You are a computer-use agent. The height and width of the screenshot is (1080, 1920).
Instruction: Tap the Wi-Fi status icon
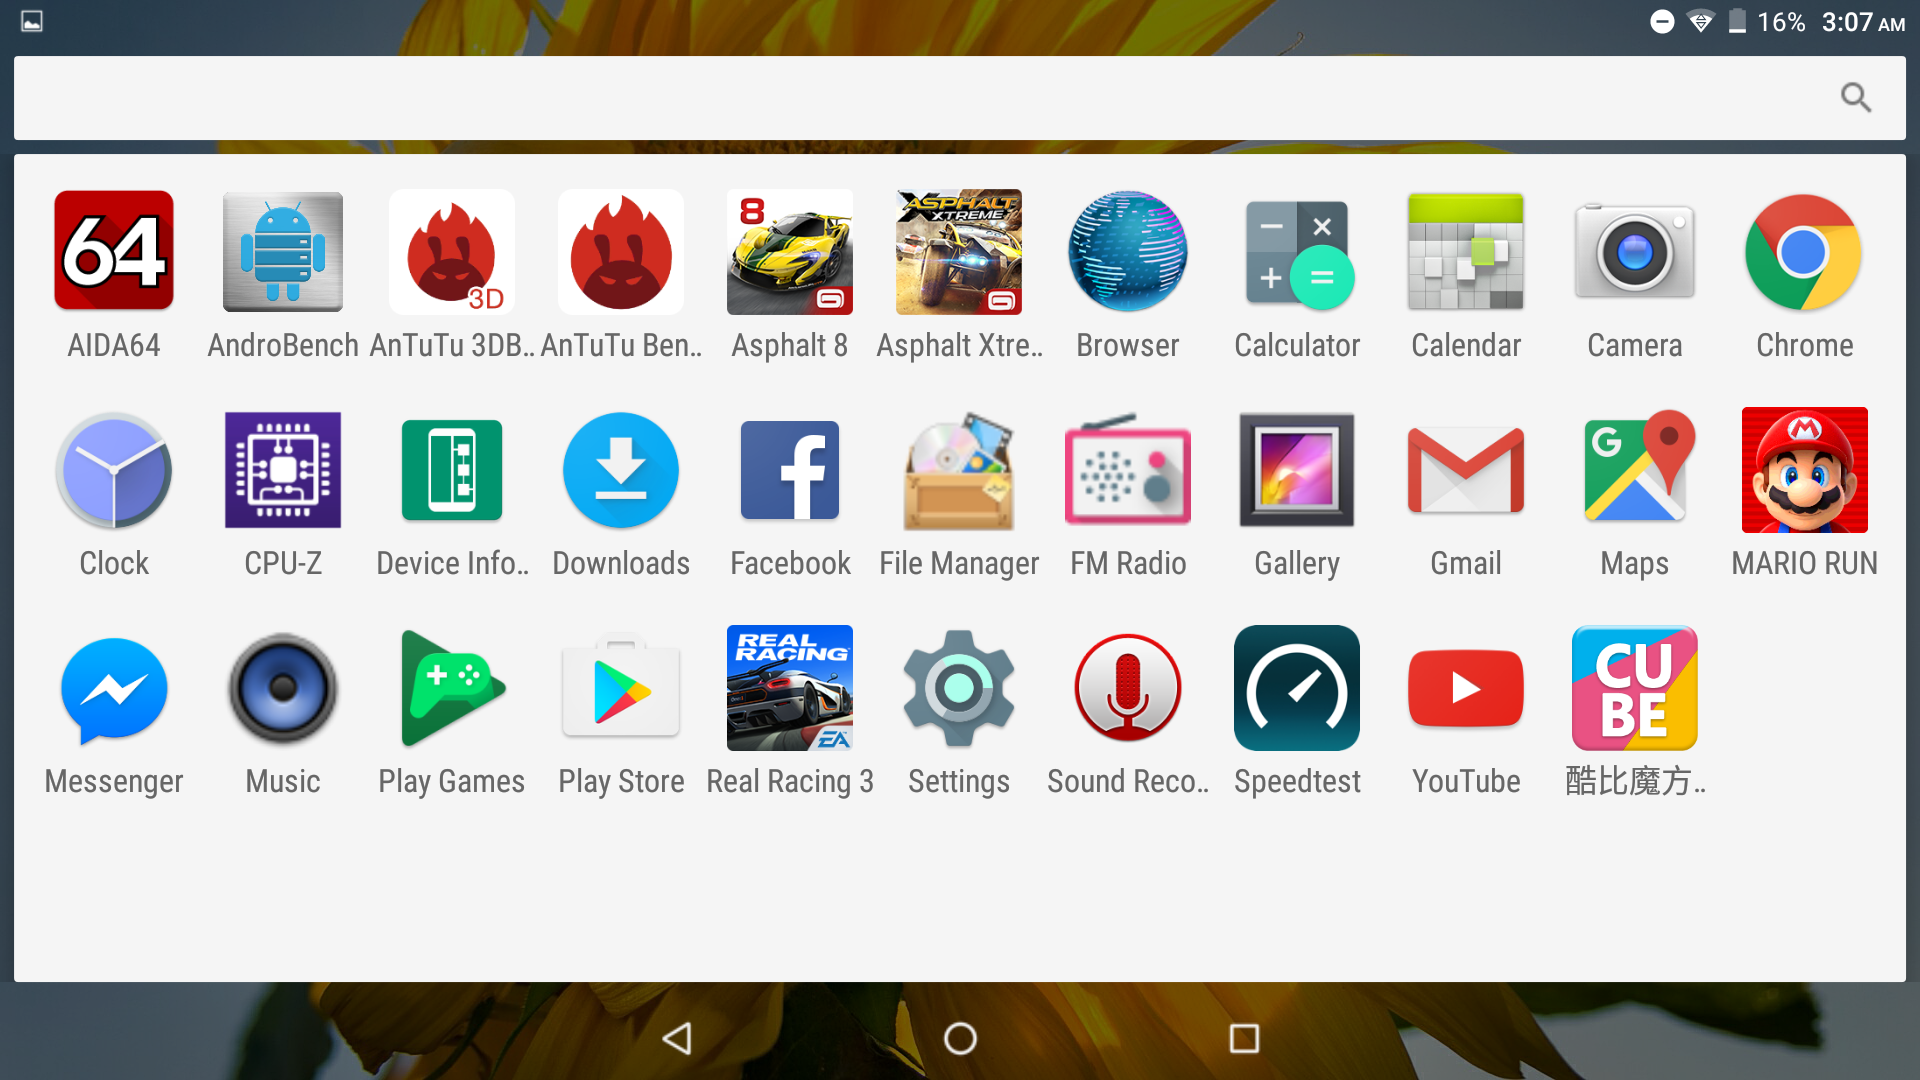click(1700, 22)
